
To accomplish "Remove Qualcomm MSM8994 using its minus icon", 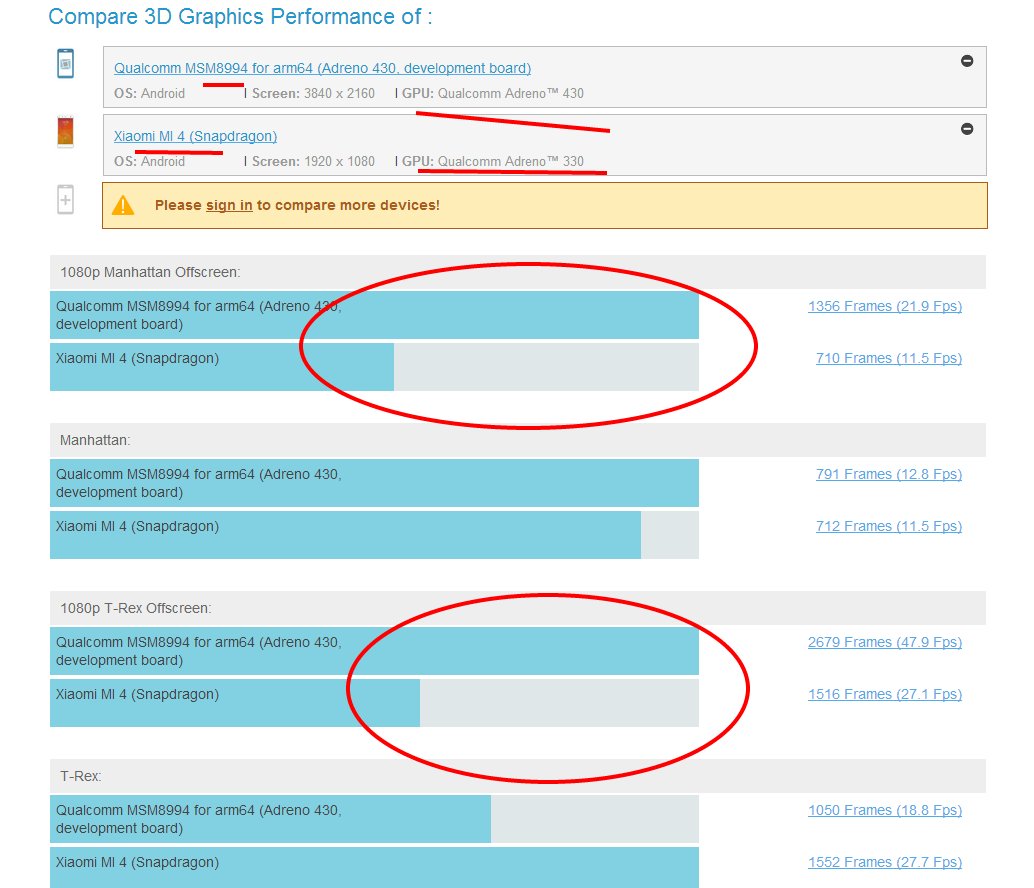I will click(x=967, y=61).
